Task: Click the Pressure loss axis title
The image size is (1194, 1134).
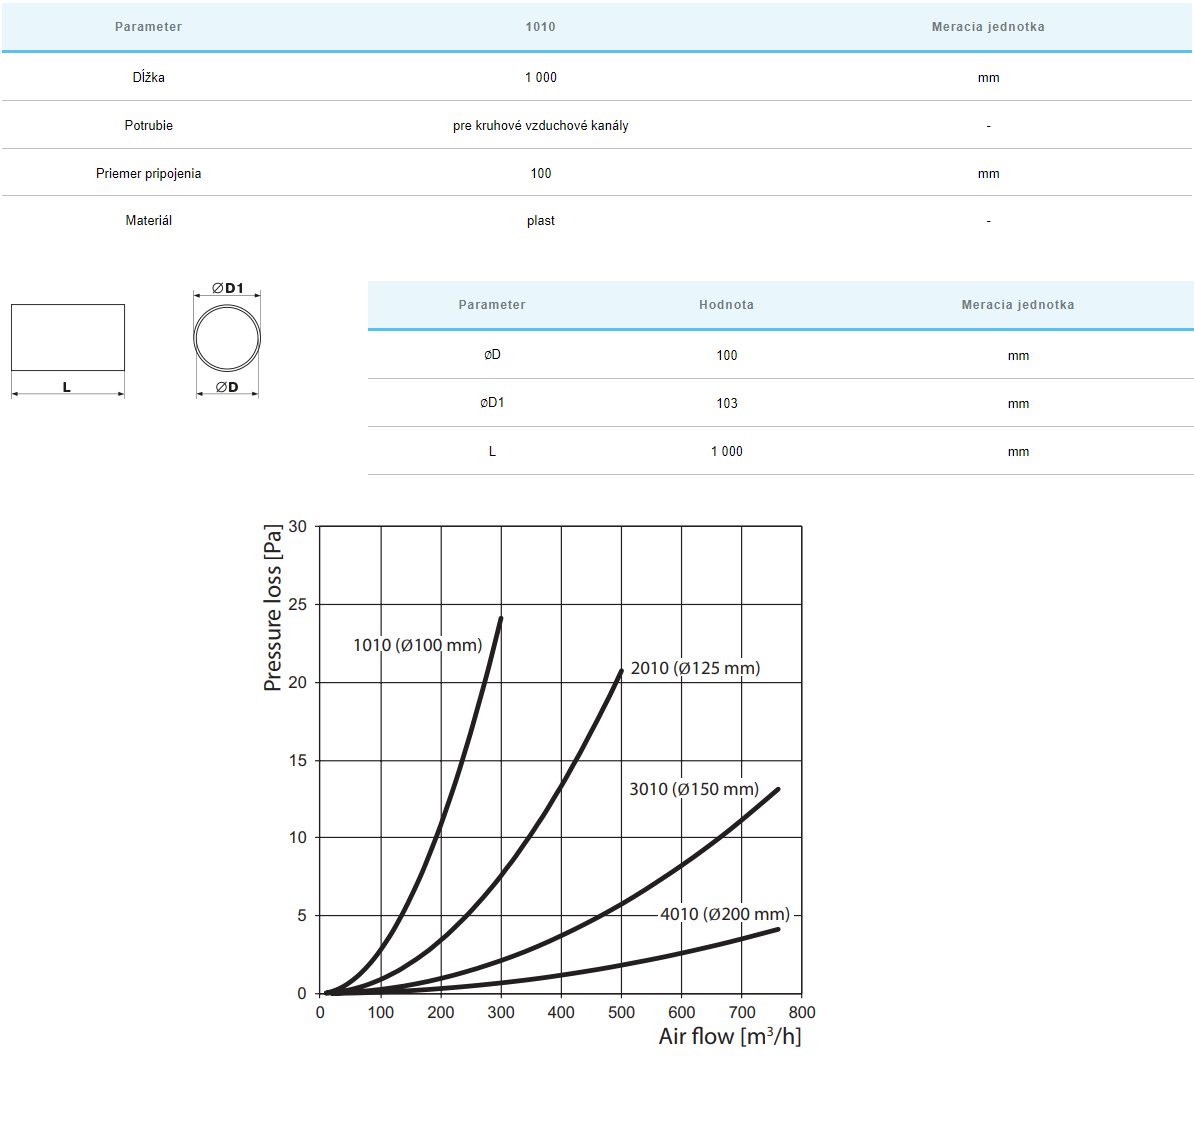Action: click(272, 607)
